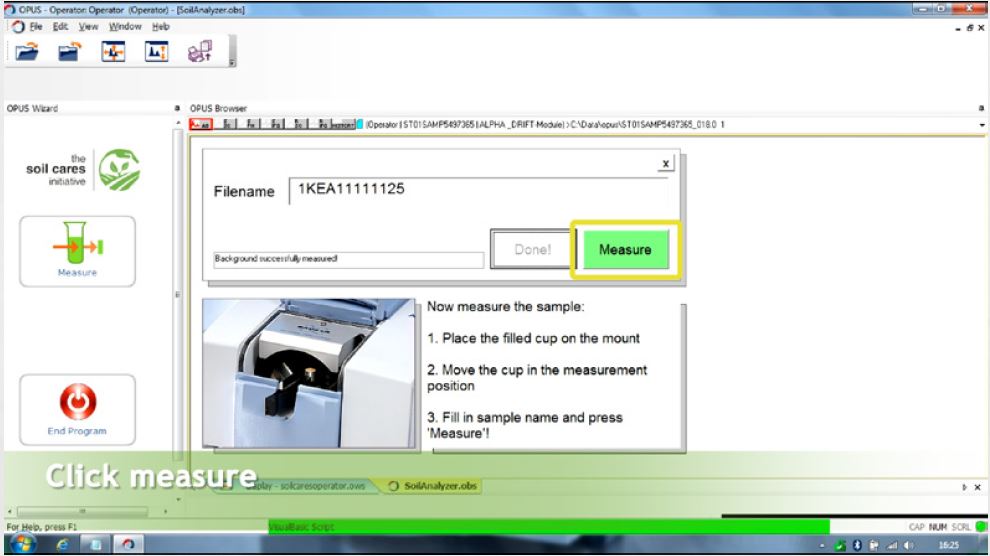Open the OPUS Browser file dropdown arrow
This screenshot has height=556, width=990.
tap(982, 125)
